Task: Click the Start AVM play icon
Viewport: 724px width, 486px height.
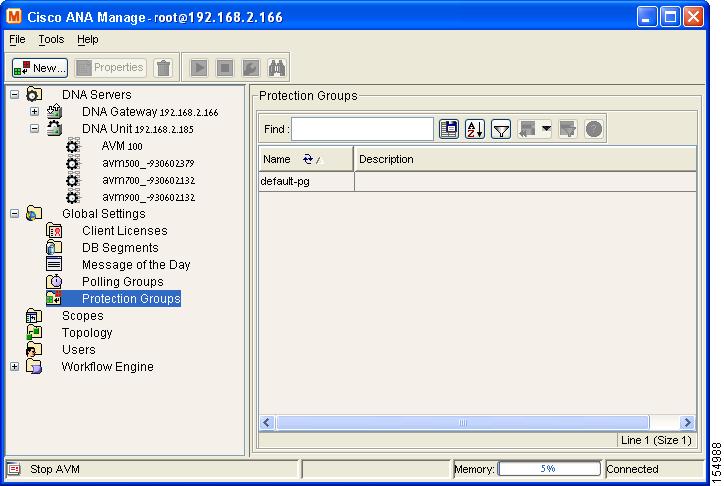Action: (199, 68)
